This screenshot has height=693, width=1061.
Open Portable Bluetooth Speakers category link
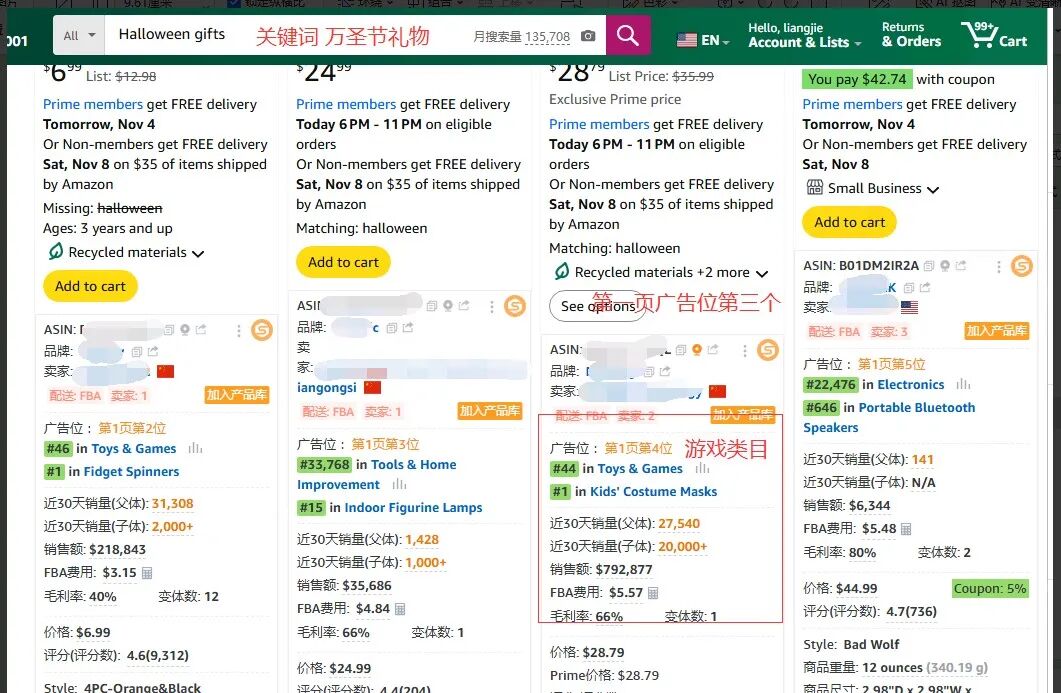click(889, 418)
